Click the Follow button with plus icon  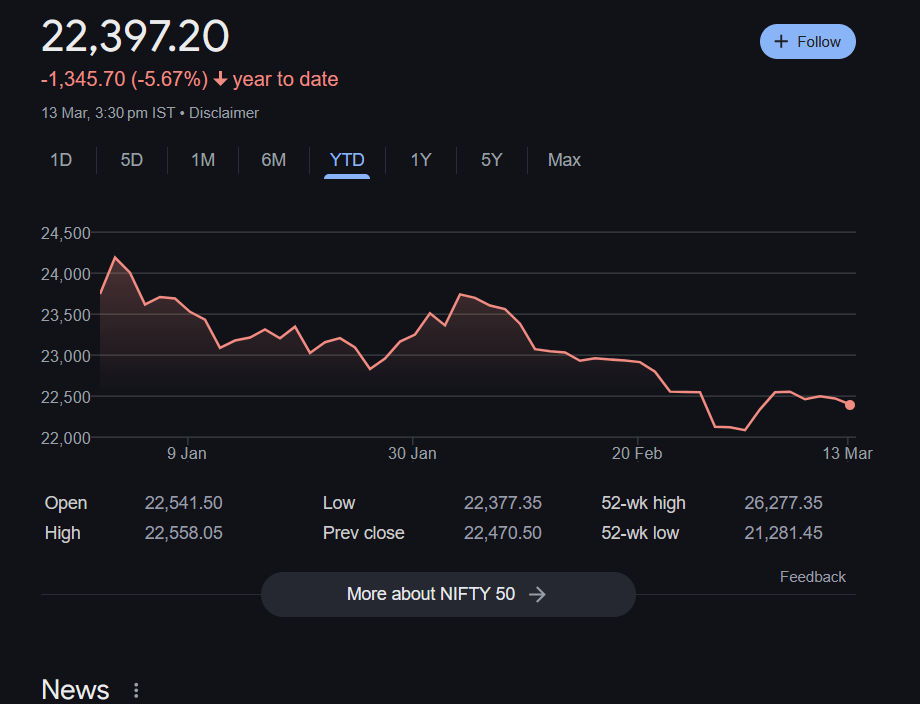pos(807,42)
